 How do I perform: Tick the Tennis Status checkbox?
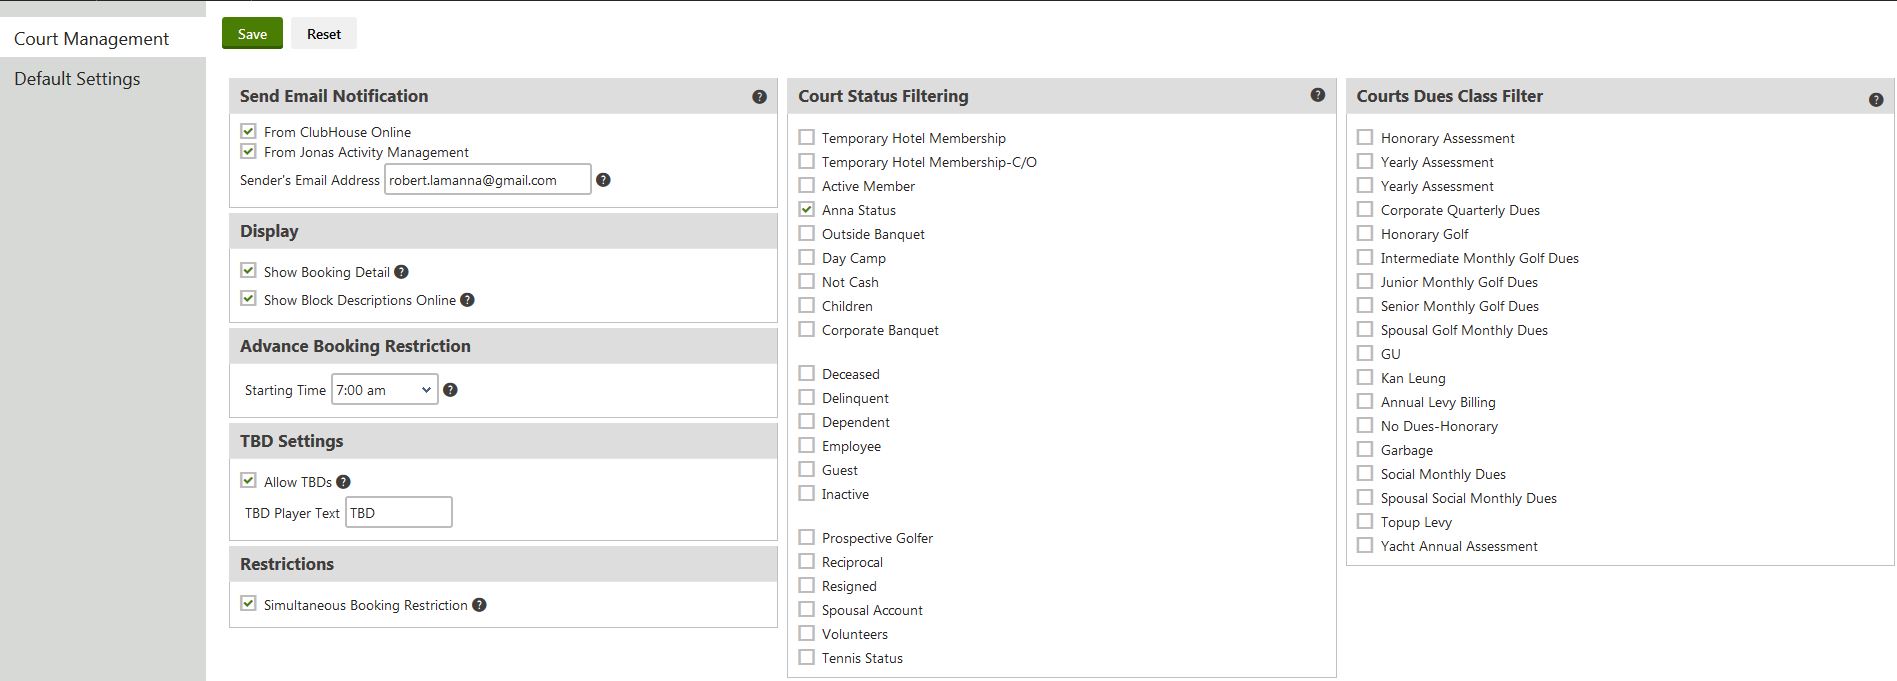point(807,658)
